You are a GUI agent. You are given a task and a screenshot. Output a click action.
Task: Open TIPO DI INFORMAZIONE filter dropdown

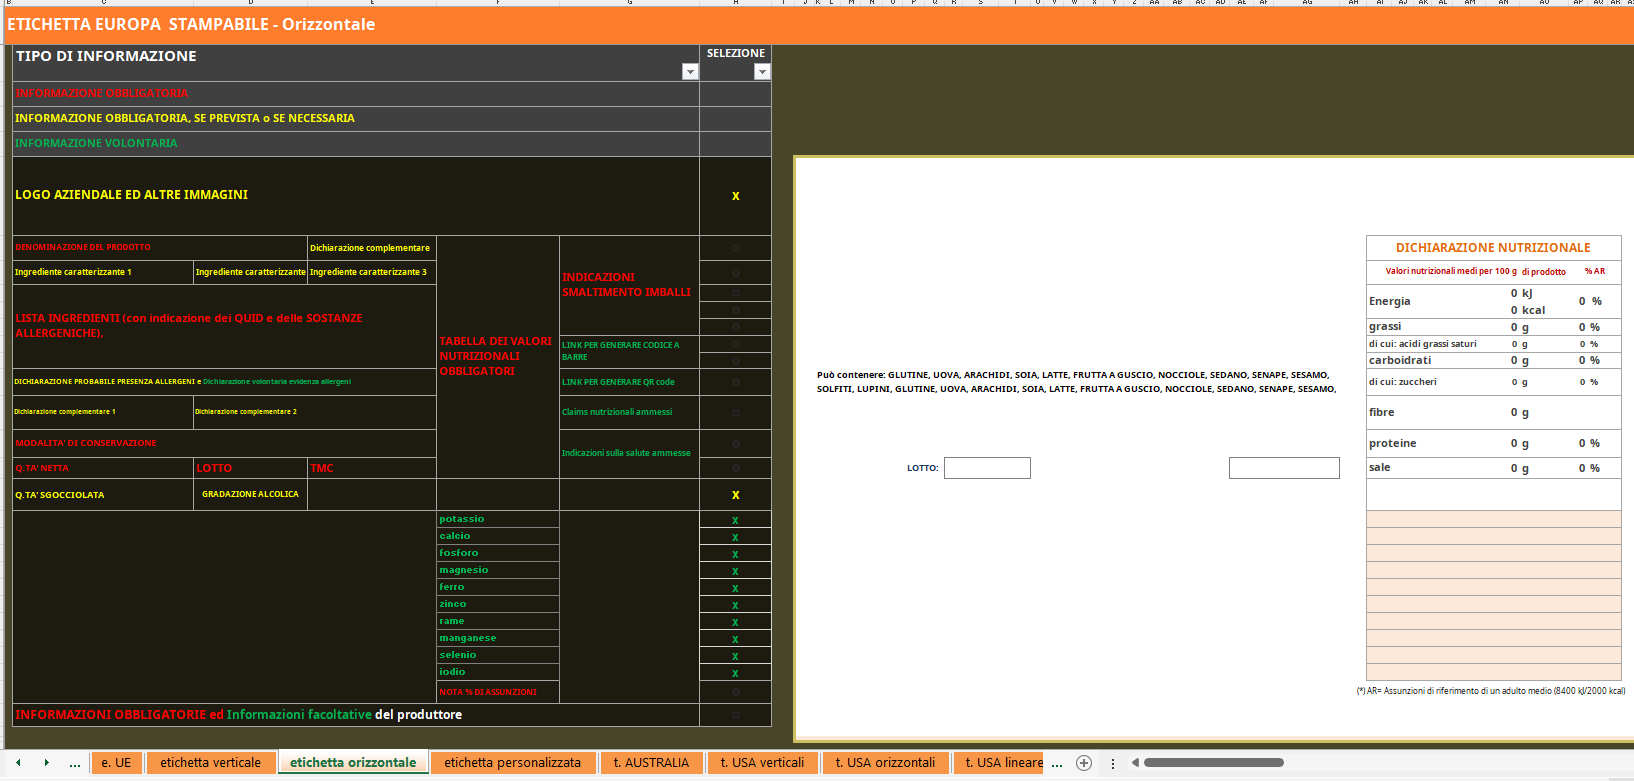689,72
